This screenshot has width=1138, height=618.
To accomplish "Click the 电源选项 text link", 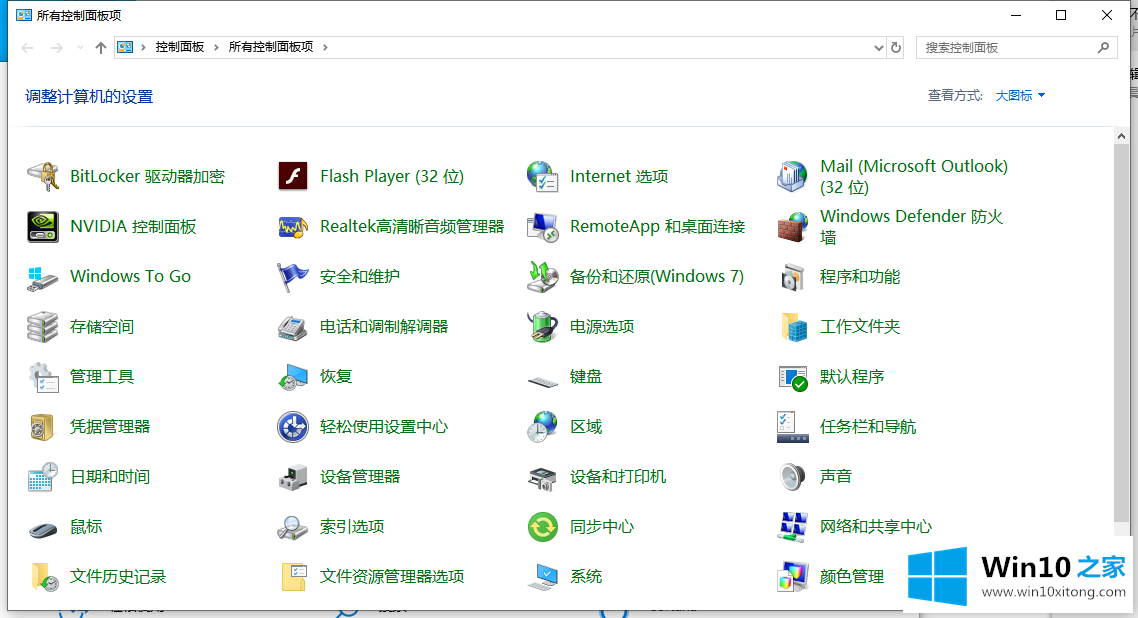I will pos(602,326).
